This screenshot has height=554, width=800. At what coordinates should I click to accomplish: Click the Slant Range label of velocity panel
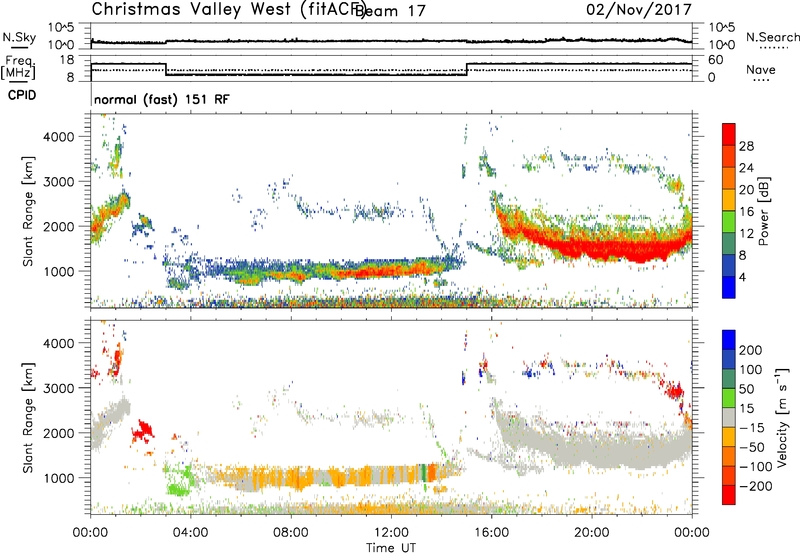28,418
